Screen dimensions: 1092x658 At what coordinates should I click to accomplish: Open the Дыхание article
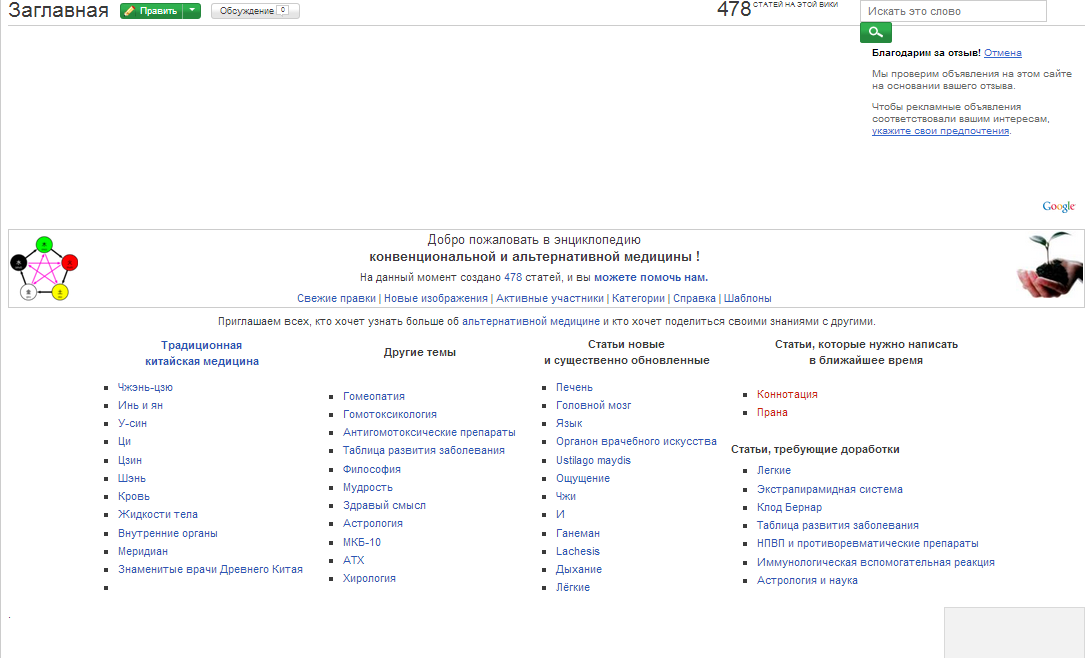[x=579, y=570]
